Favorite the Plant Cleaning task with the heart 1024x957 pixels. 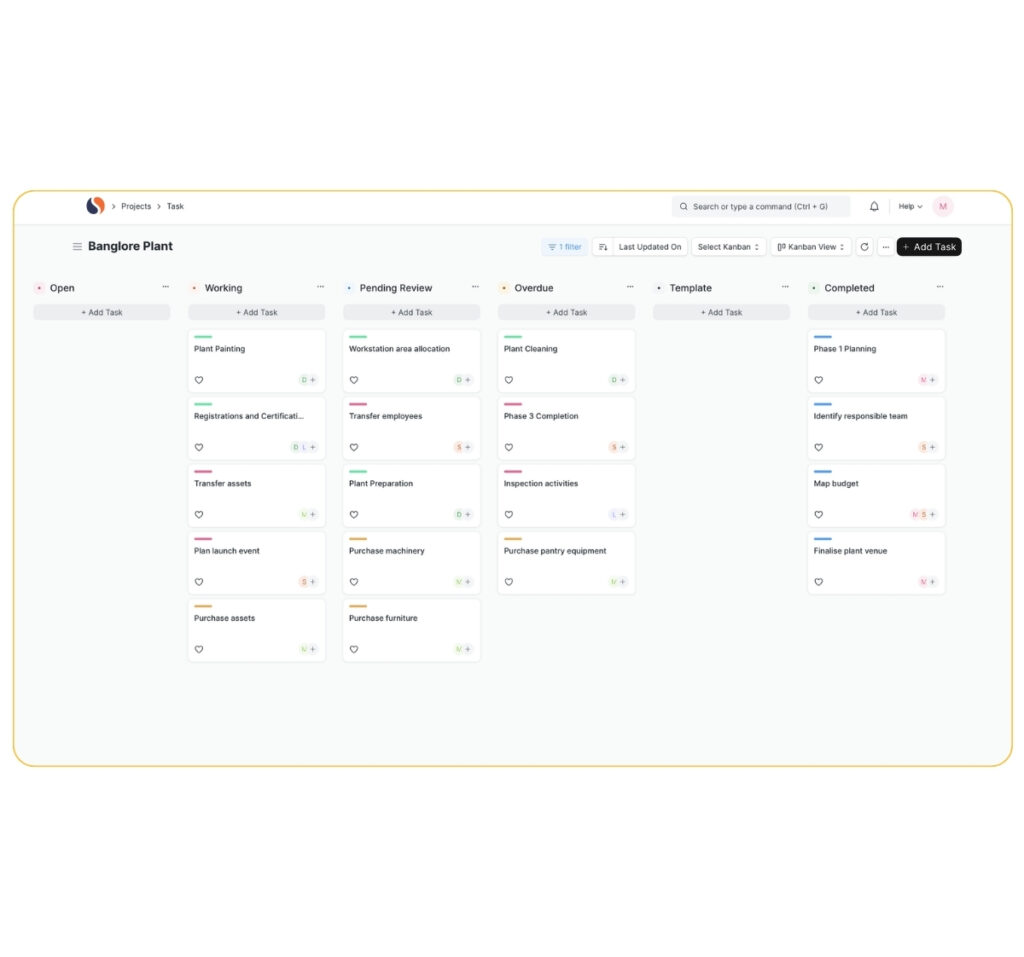509,380
